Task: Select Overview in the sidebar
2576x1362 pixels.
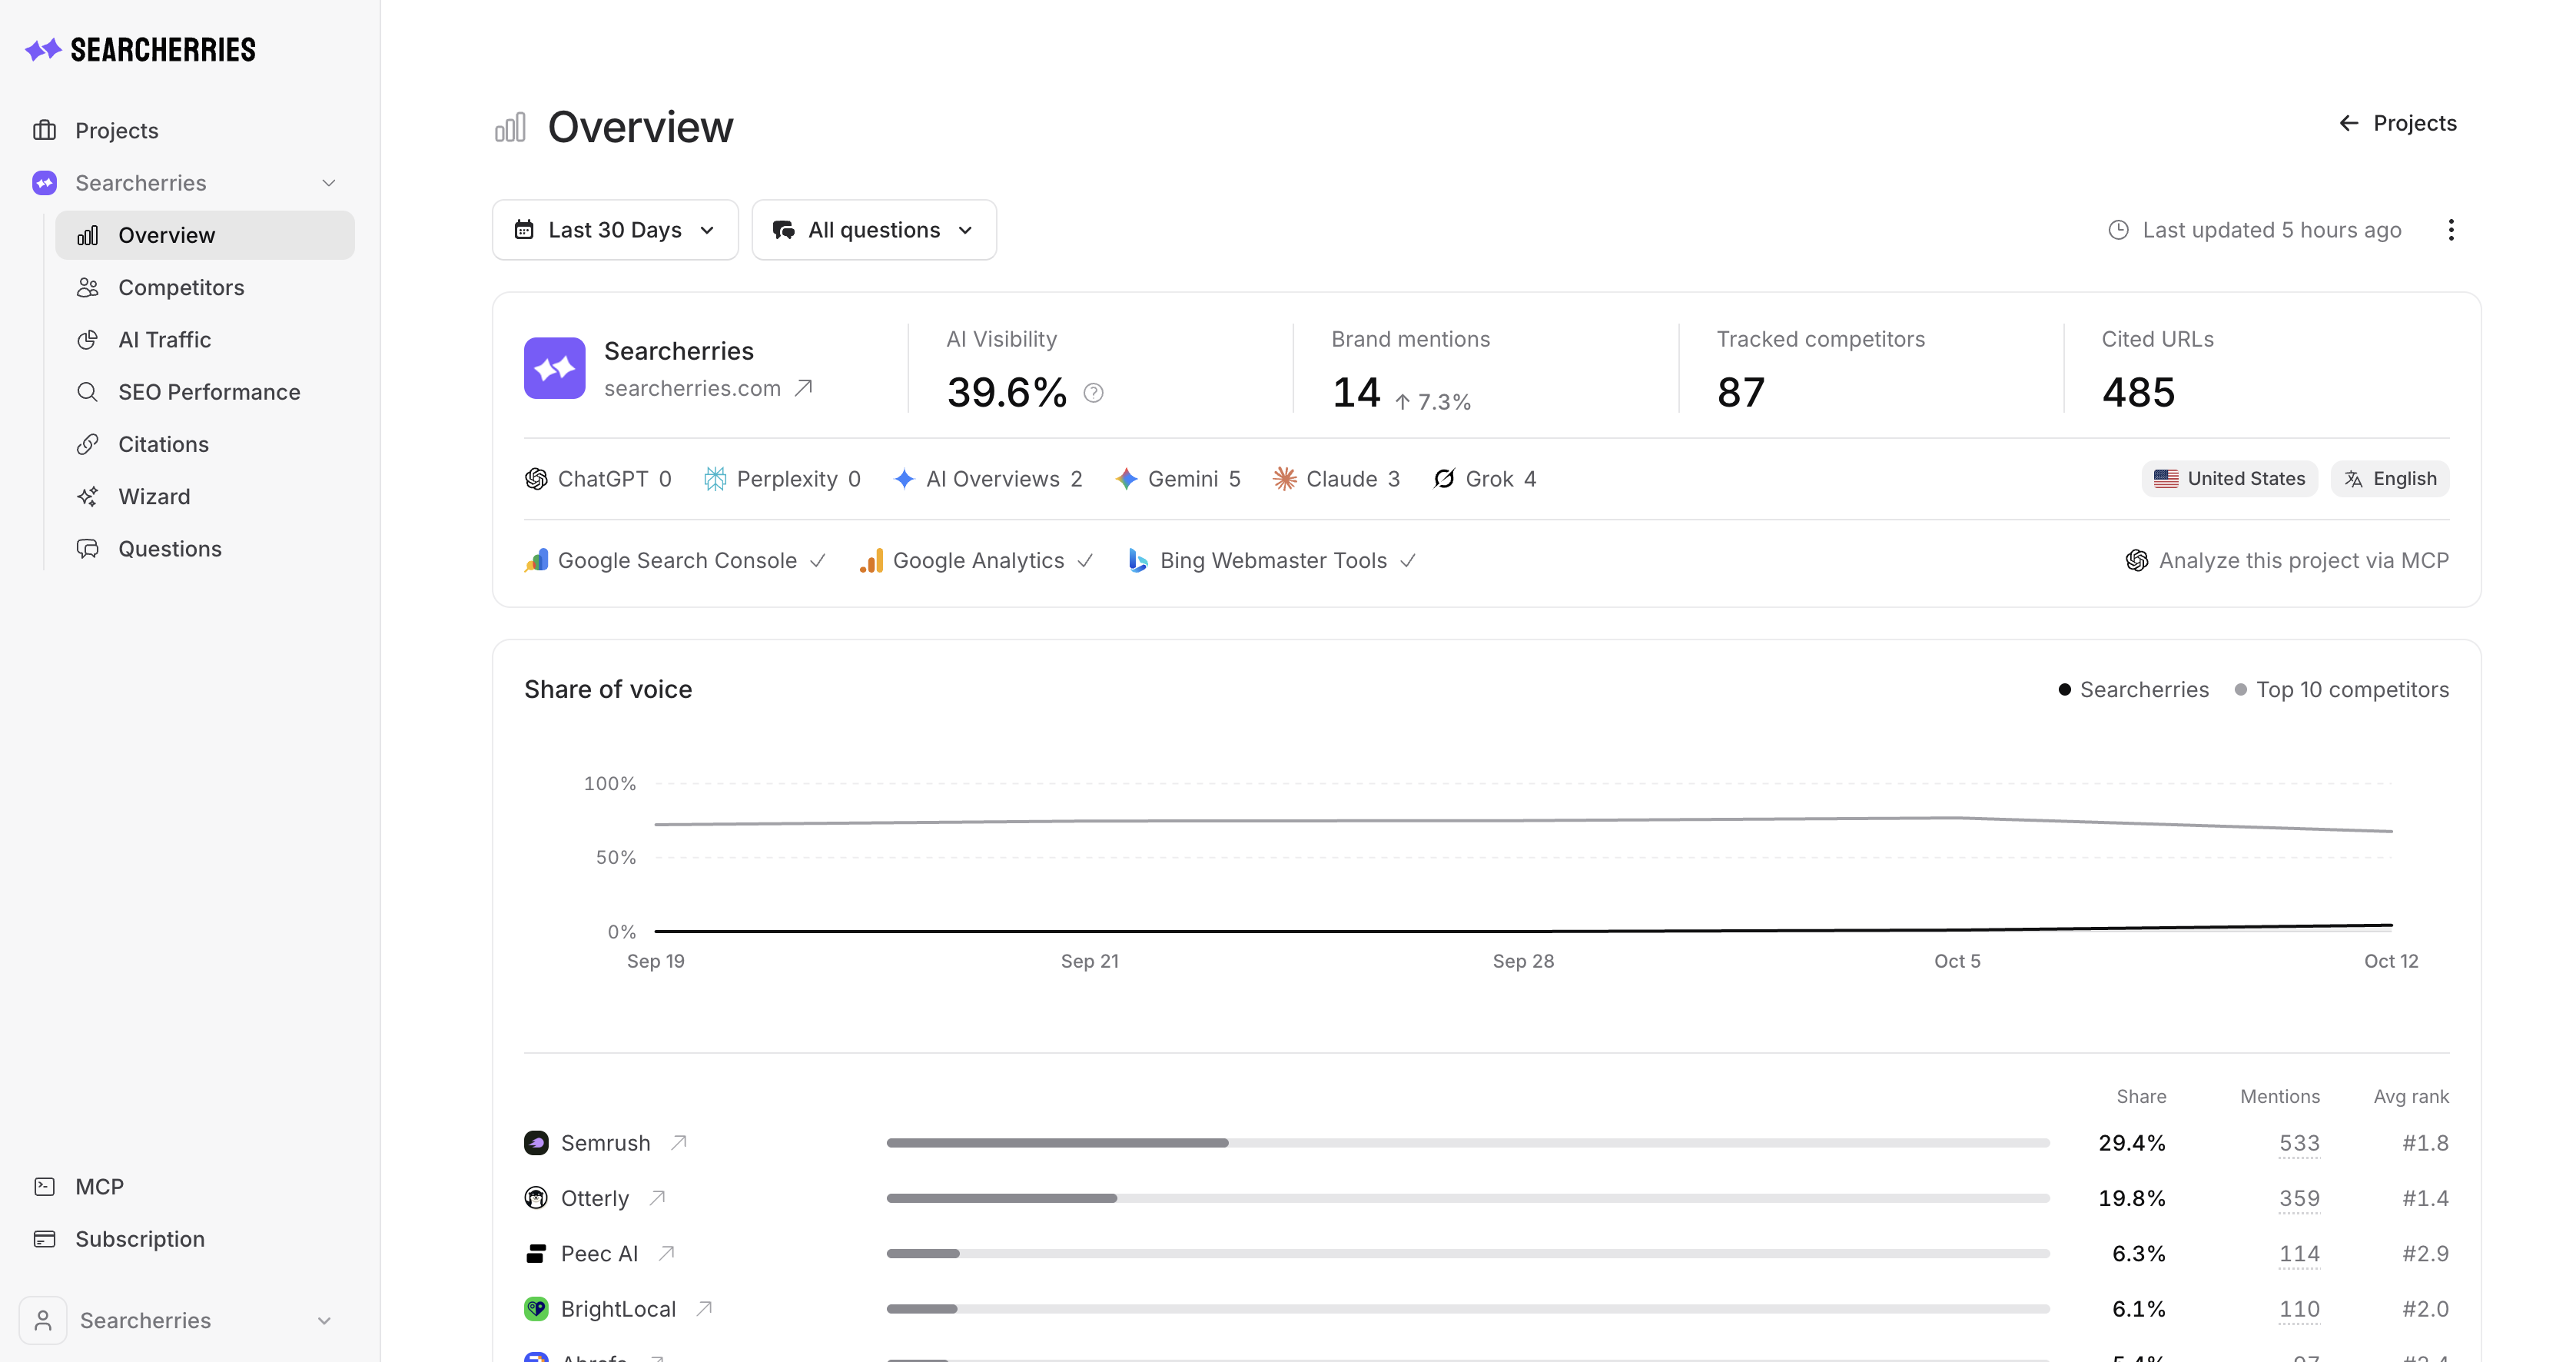Action: pos(205,235)
